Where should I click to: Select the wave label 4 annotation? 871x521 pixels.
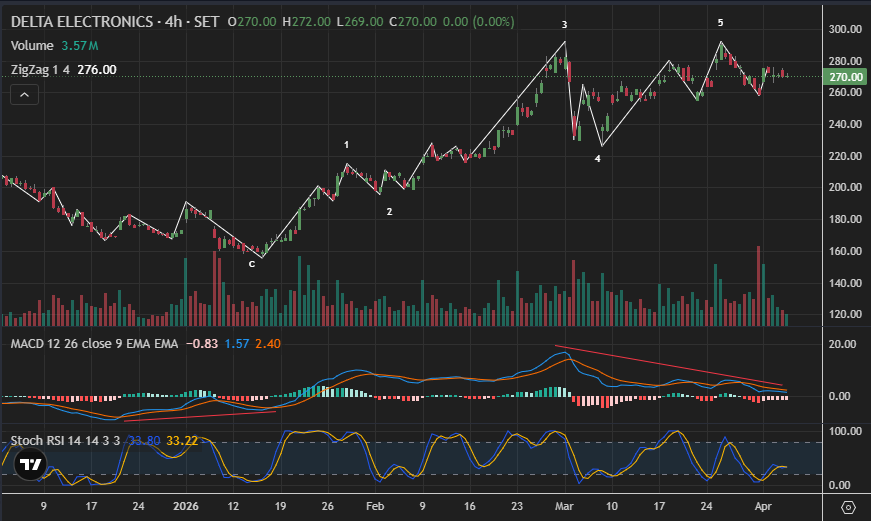(598, 159)
